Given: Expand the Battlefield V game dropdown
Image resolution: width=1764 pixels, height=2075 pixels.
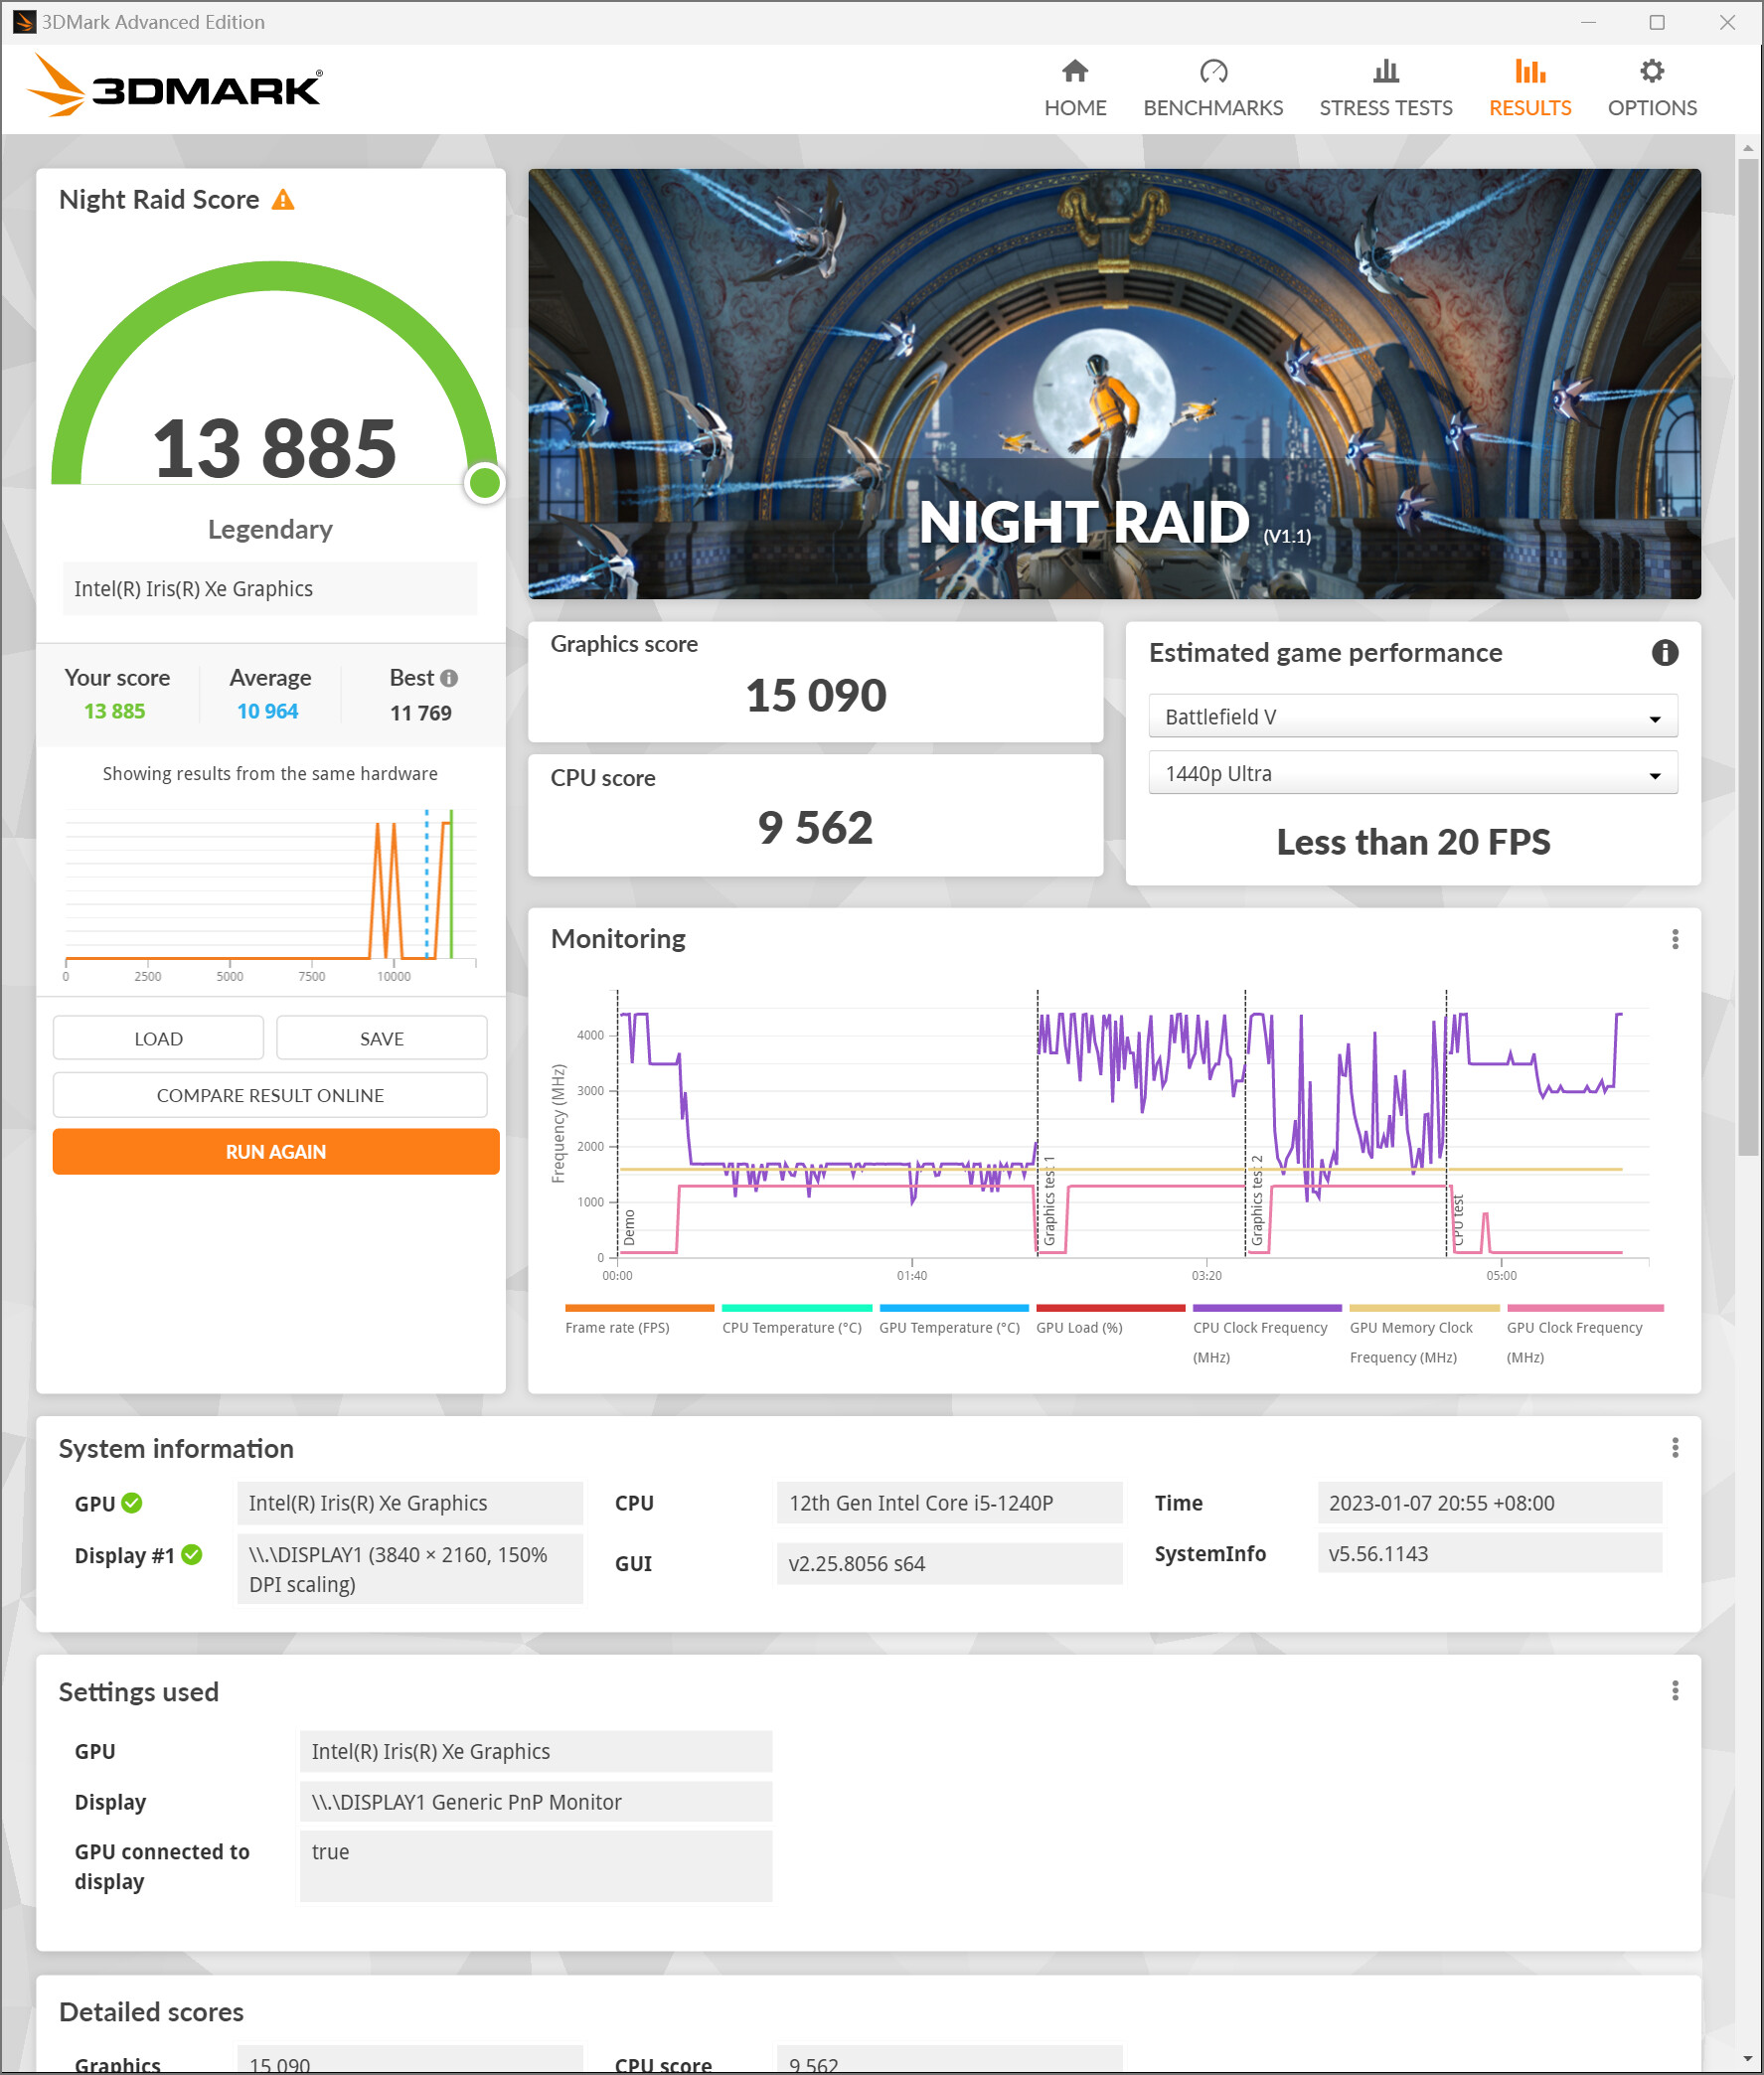Looking at the screenshot, I should click(x=1411, y=717).
